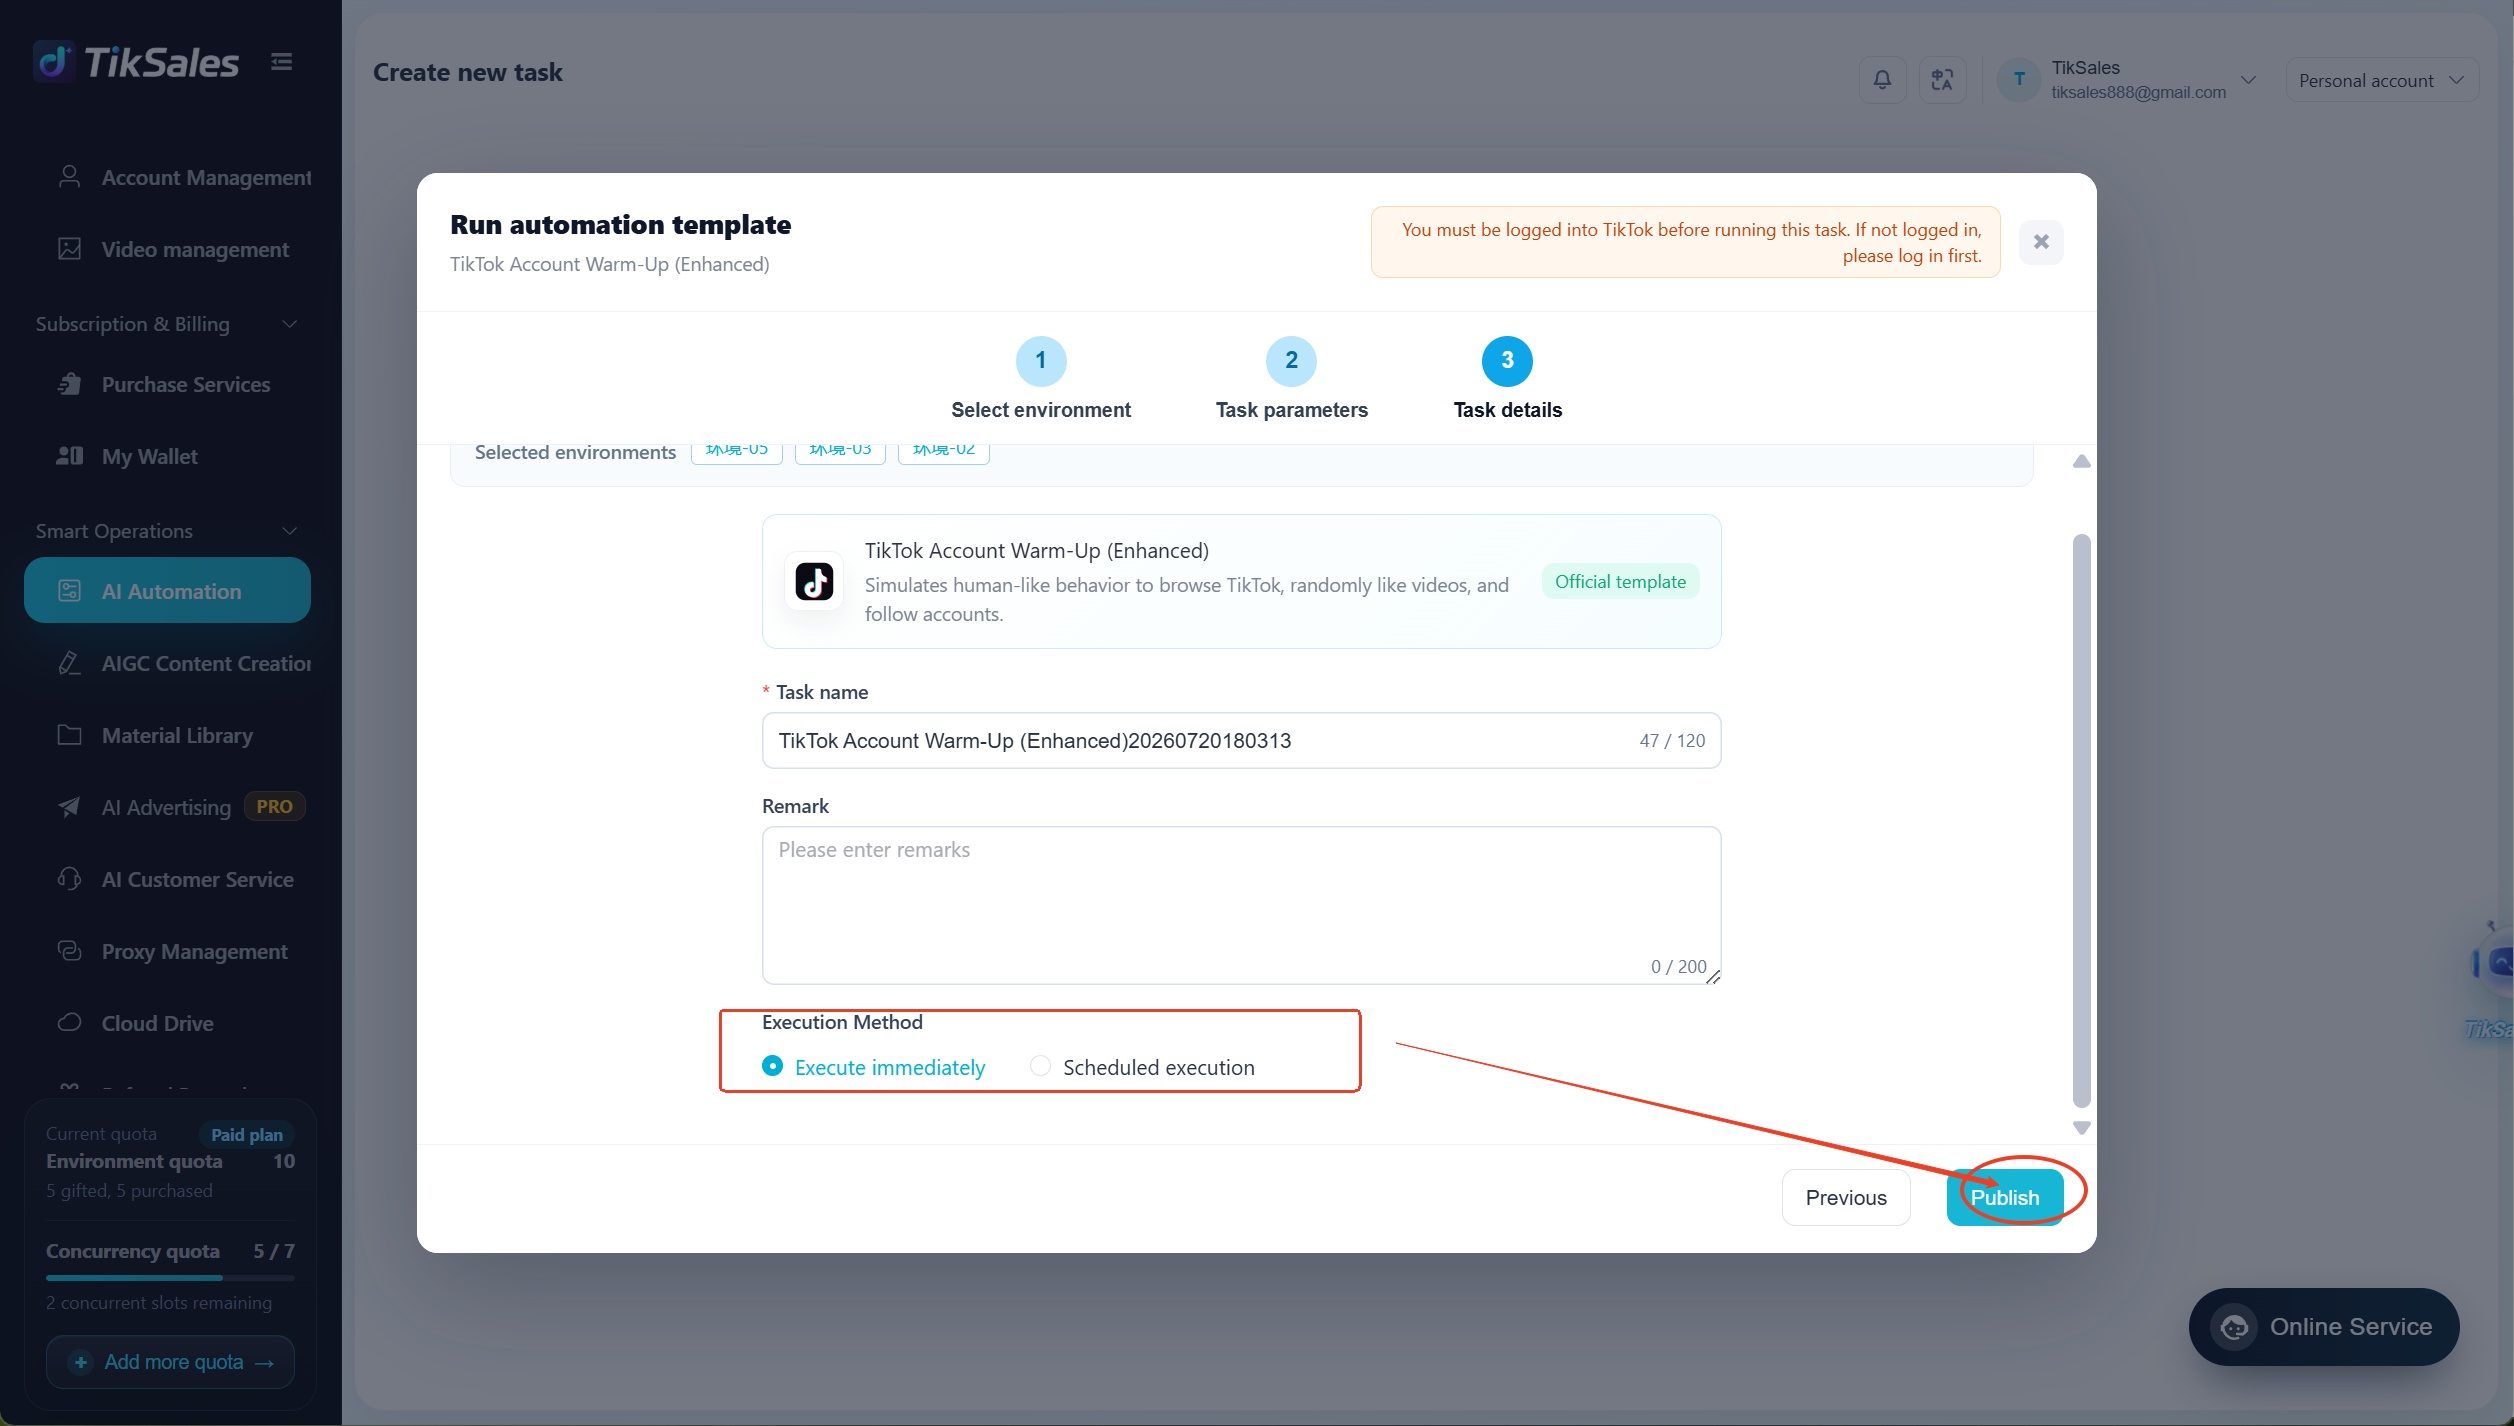The height and width of the screenshot is (1426, 2514).
Task: Toggle the sidebar collapse hamburger icon
Action: point(282,62)
